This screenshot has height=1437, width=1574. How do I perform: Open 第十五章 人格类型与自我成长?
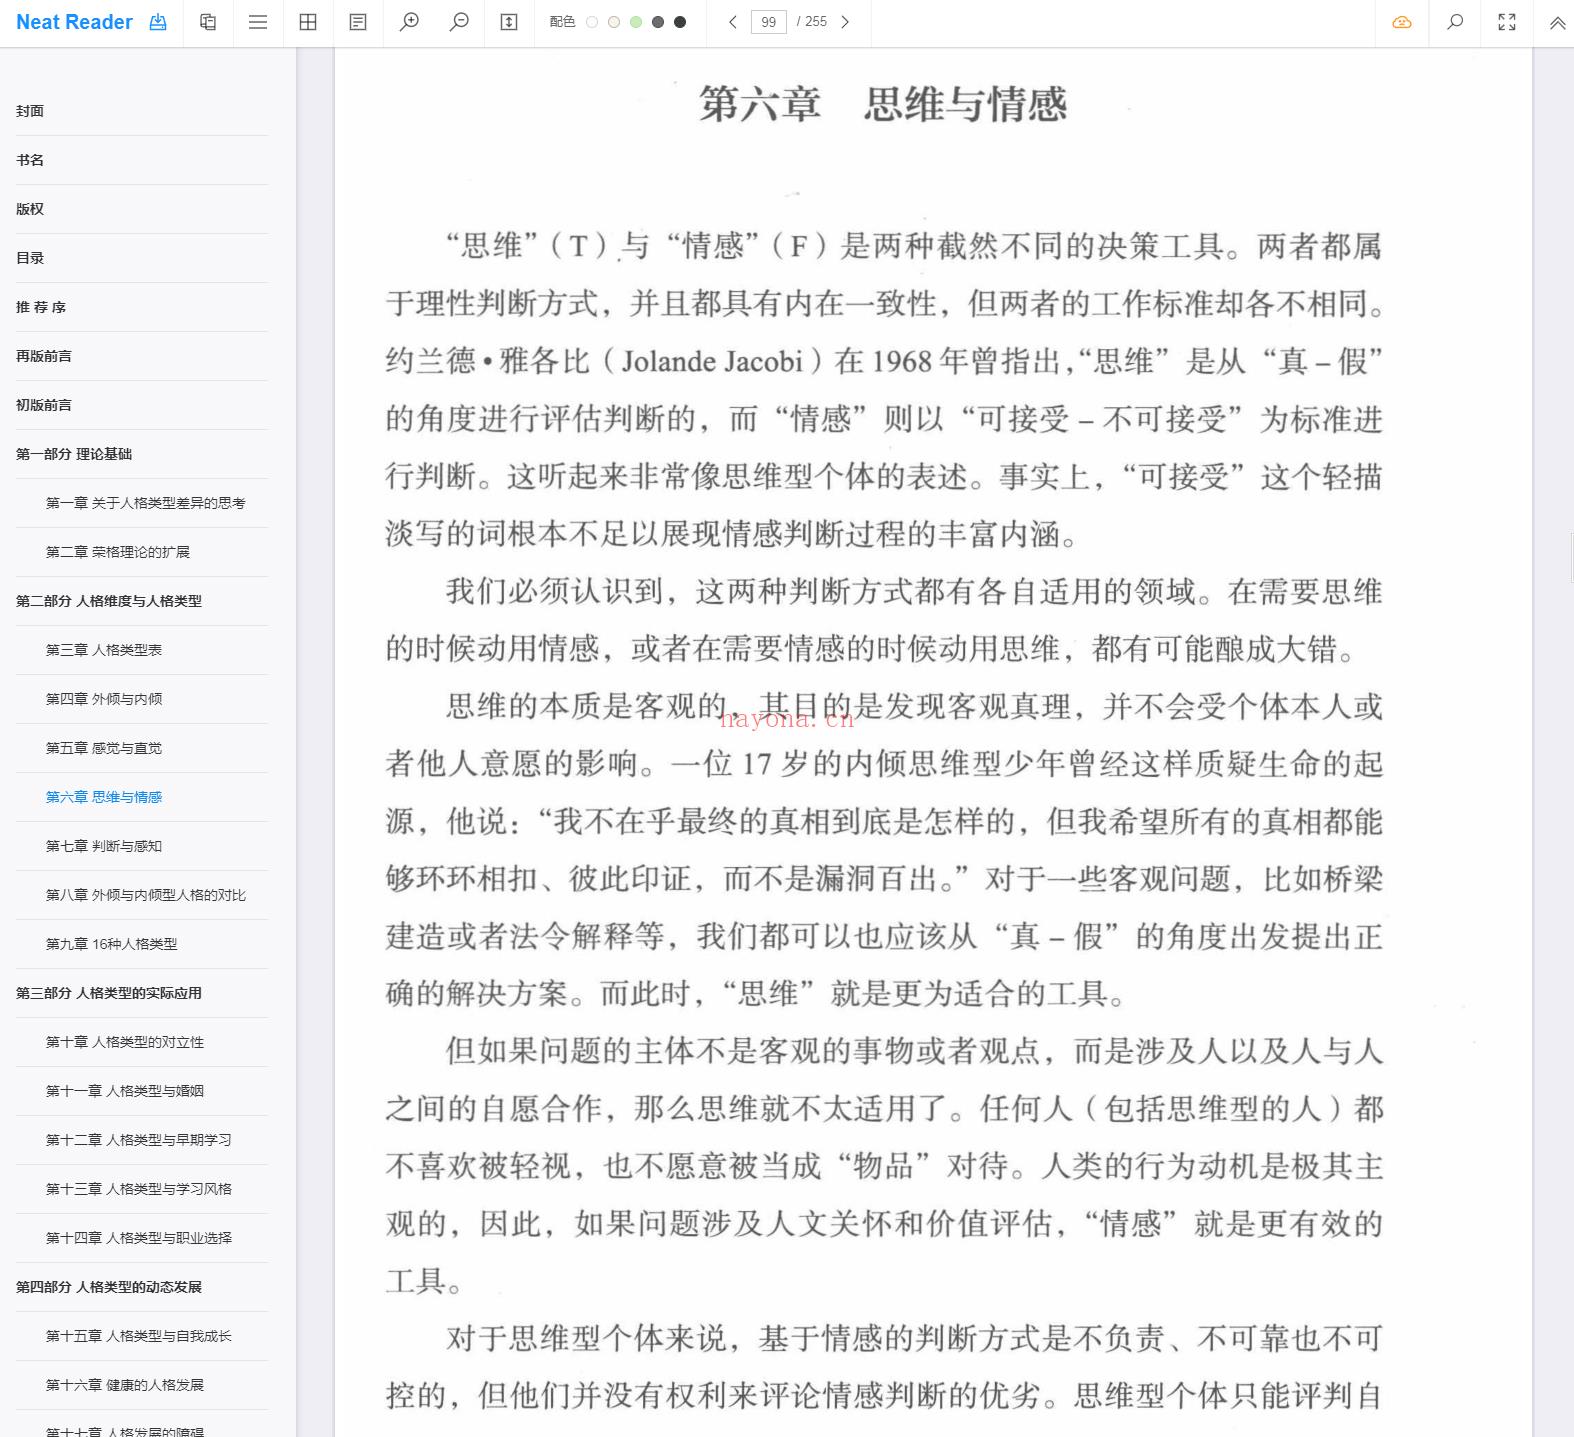pos(139,1336)
